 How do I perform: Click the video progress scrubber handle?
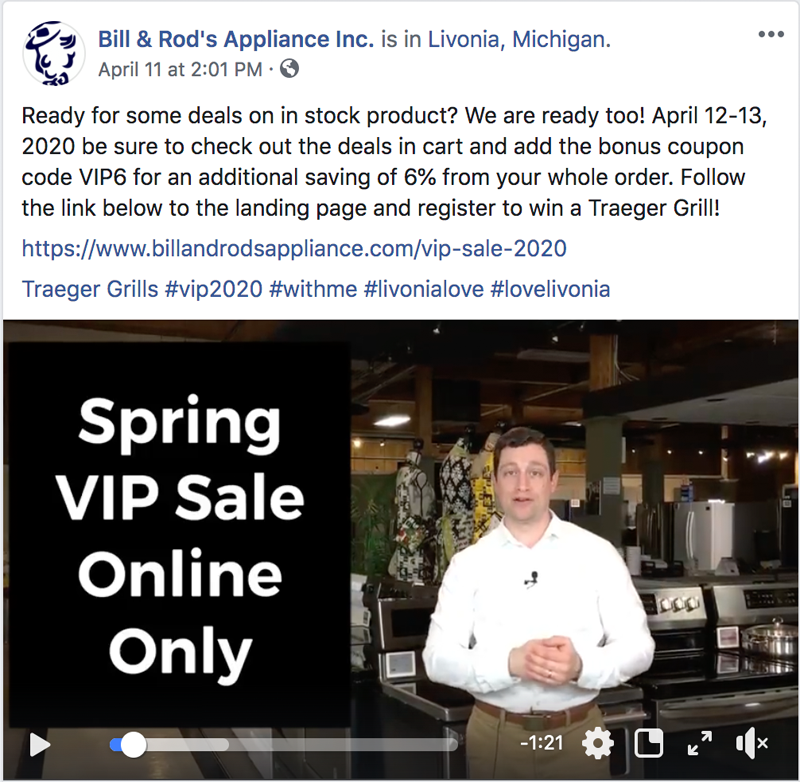133,745
